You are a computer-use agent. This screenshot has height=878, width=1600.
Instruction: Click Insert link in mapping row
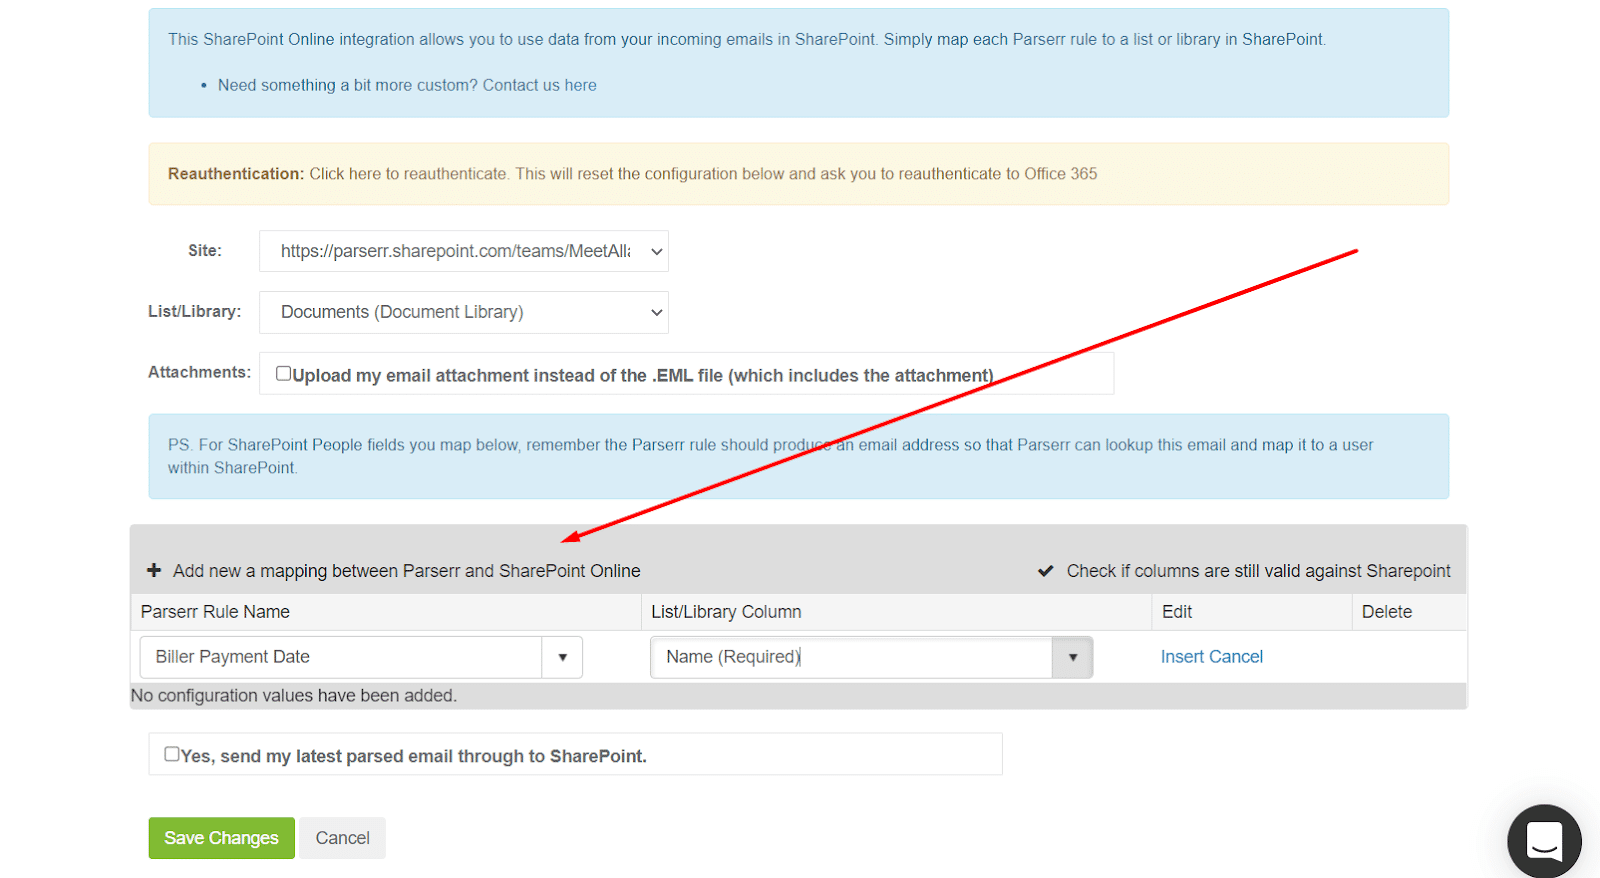(x=1183, y=657)
